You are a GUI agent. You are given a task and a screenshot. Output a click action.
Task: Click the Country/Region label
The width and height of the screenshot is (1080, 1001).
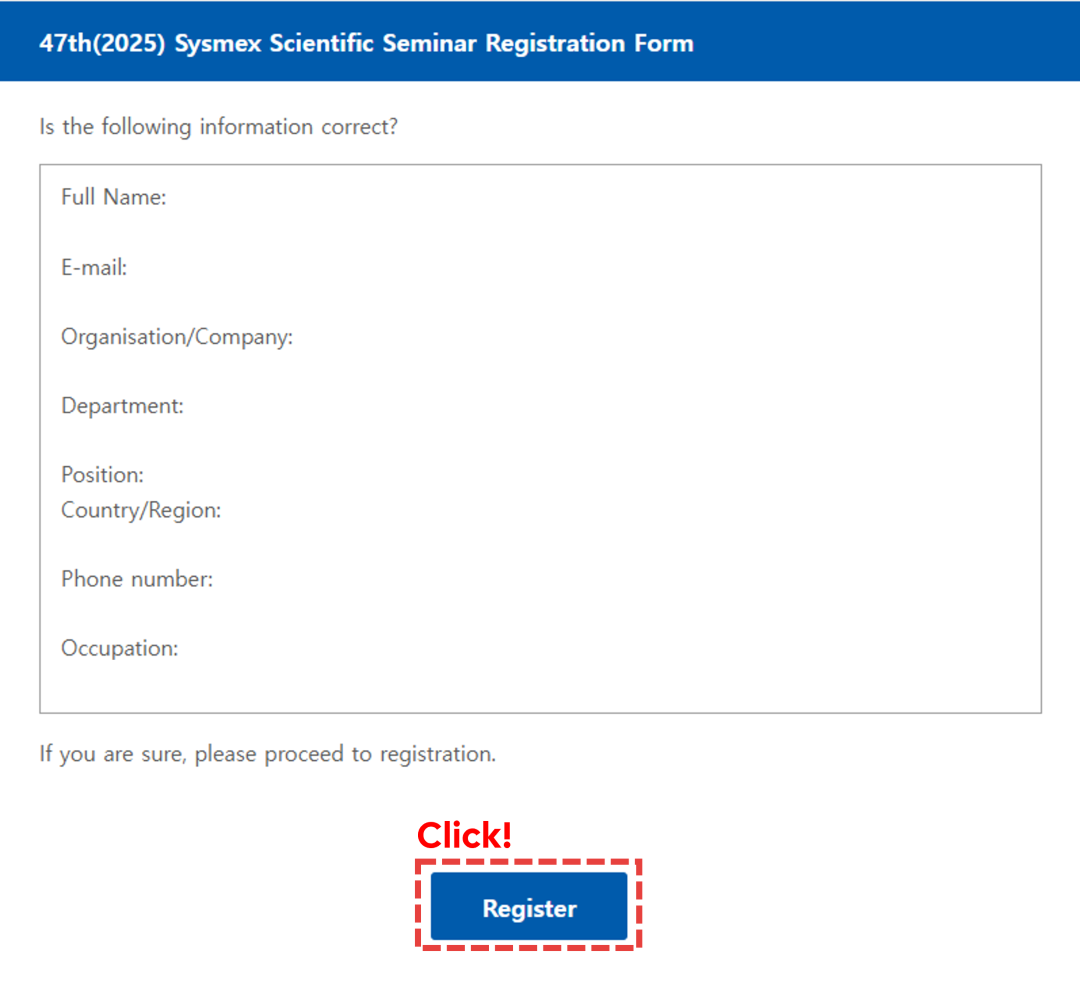[141, 510]
